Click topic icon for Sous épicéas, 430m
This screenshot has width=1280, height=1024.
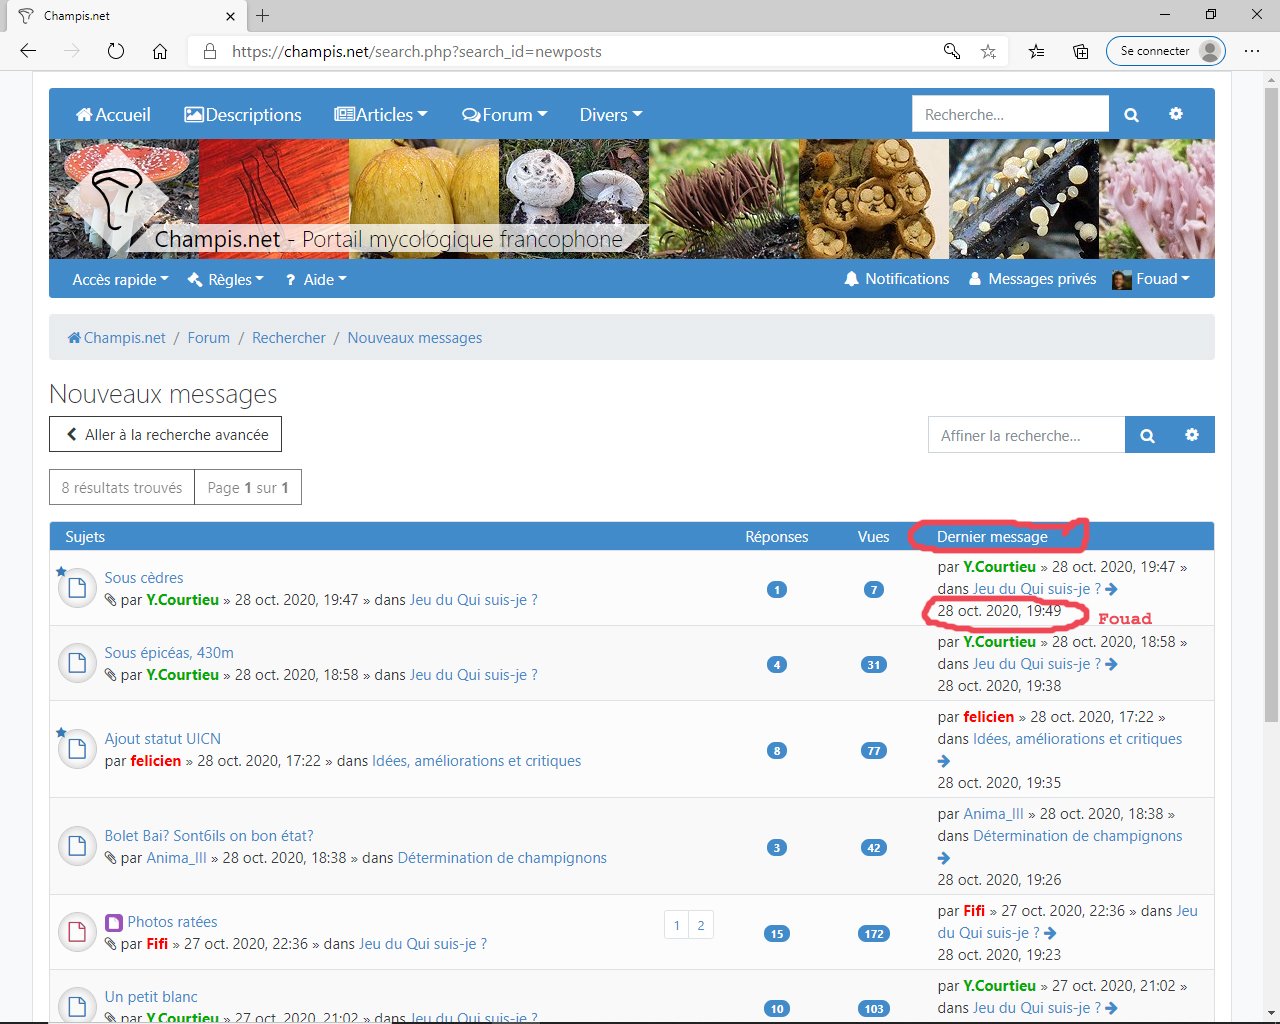(77, 663)
